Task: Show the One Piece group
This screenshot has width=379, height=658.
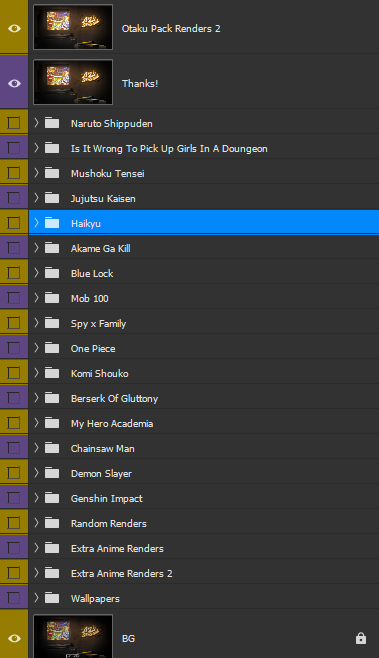Action: pyautogui.click(x=14, y=348)
